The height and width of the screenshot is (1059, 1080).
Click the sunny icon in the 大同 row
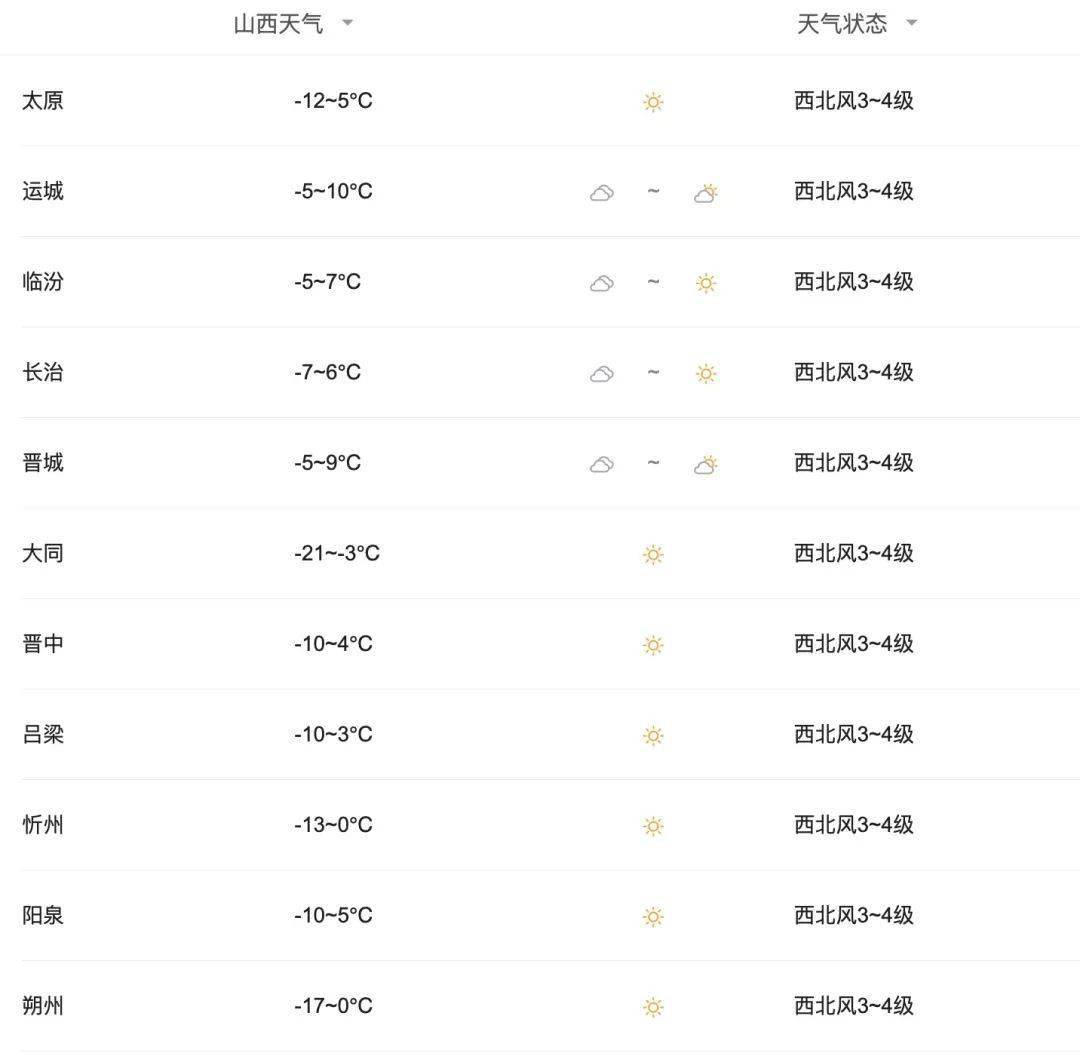pos(653,554)
